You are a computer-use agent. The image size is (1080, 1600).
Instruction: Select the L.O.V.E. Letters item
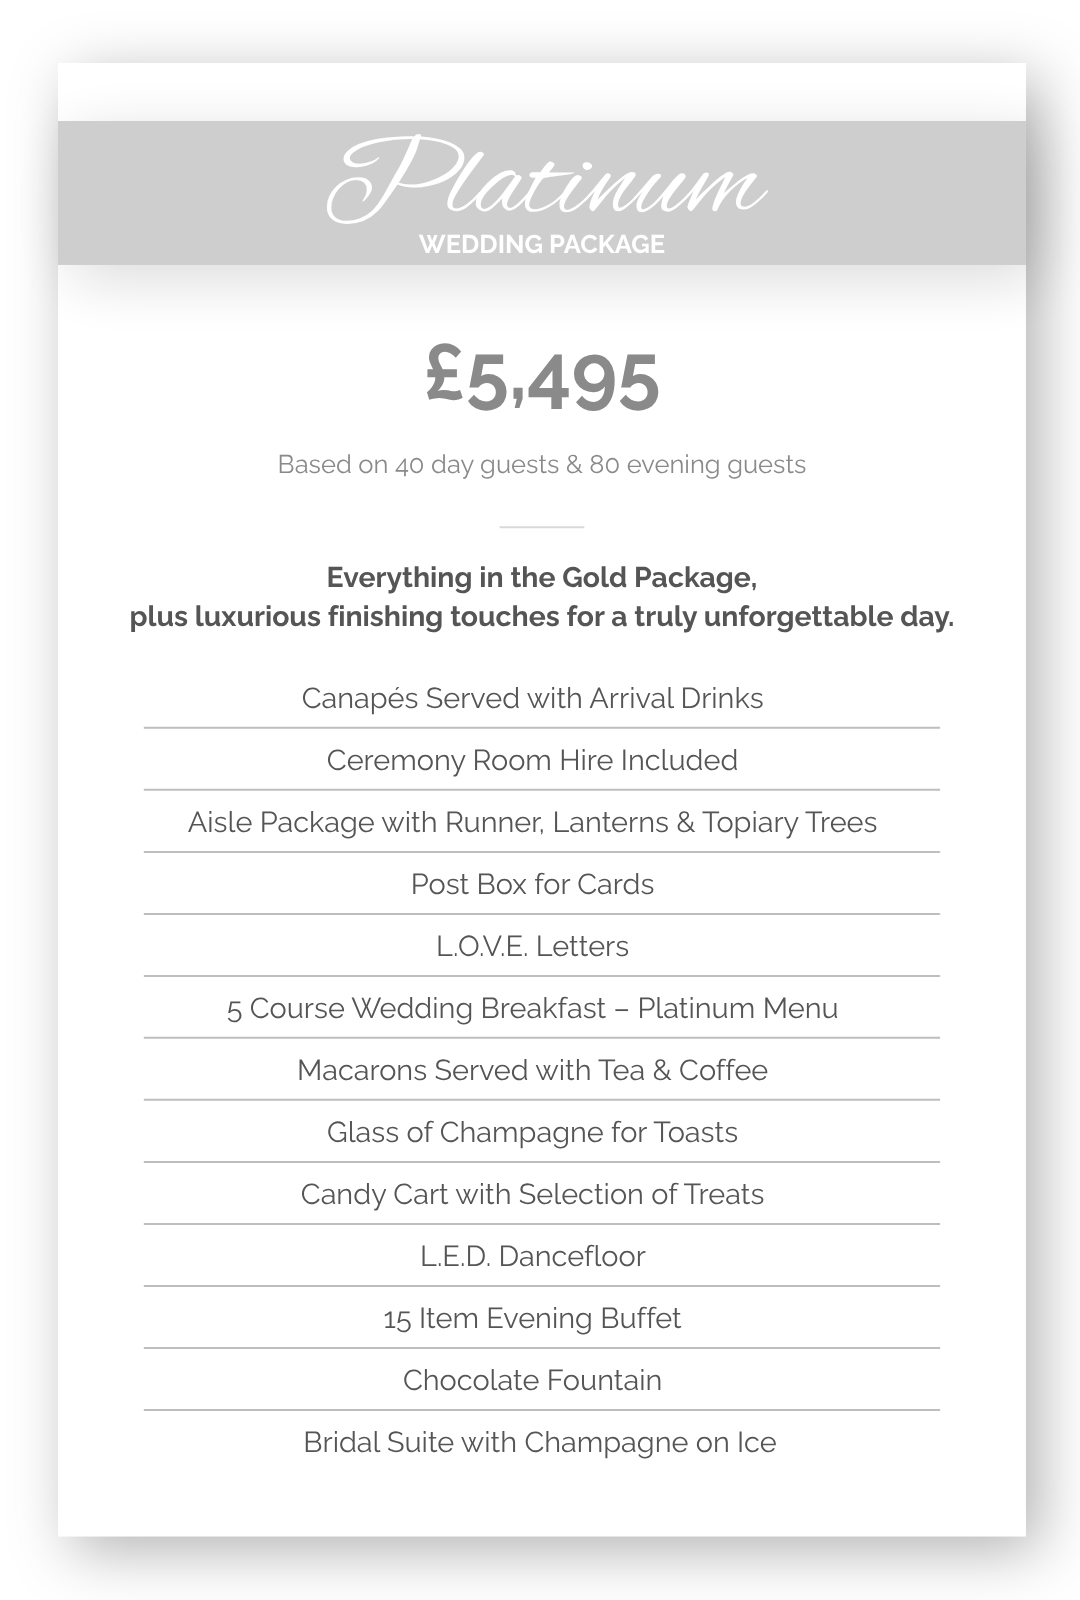tap(532, 946)
